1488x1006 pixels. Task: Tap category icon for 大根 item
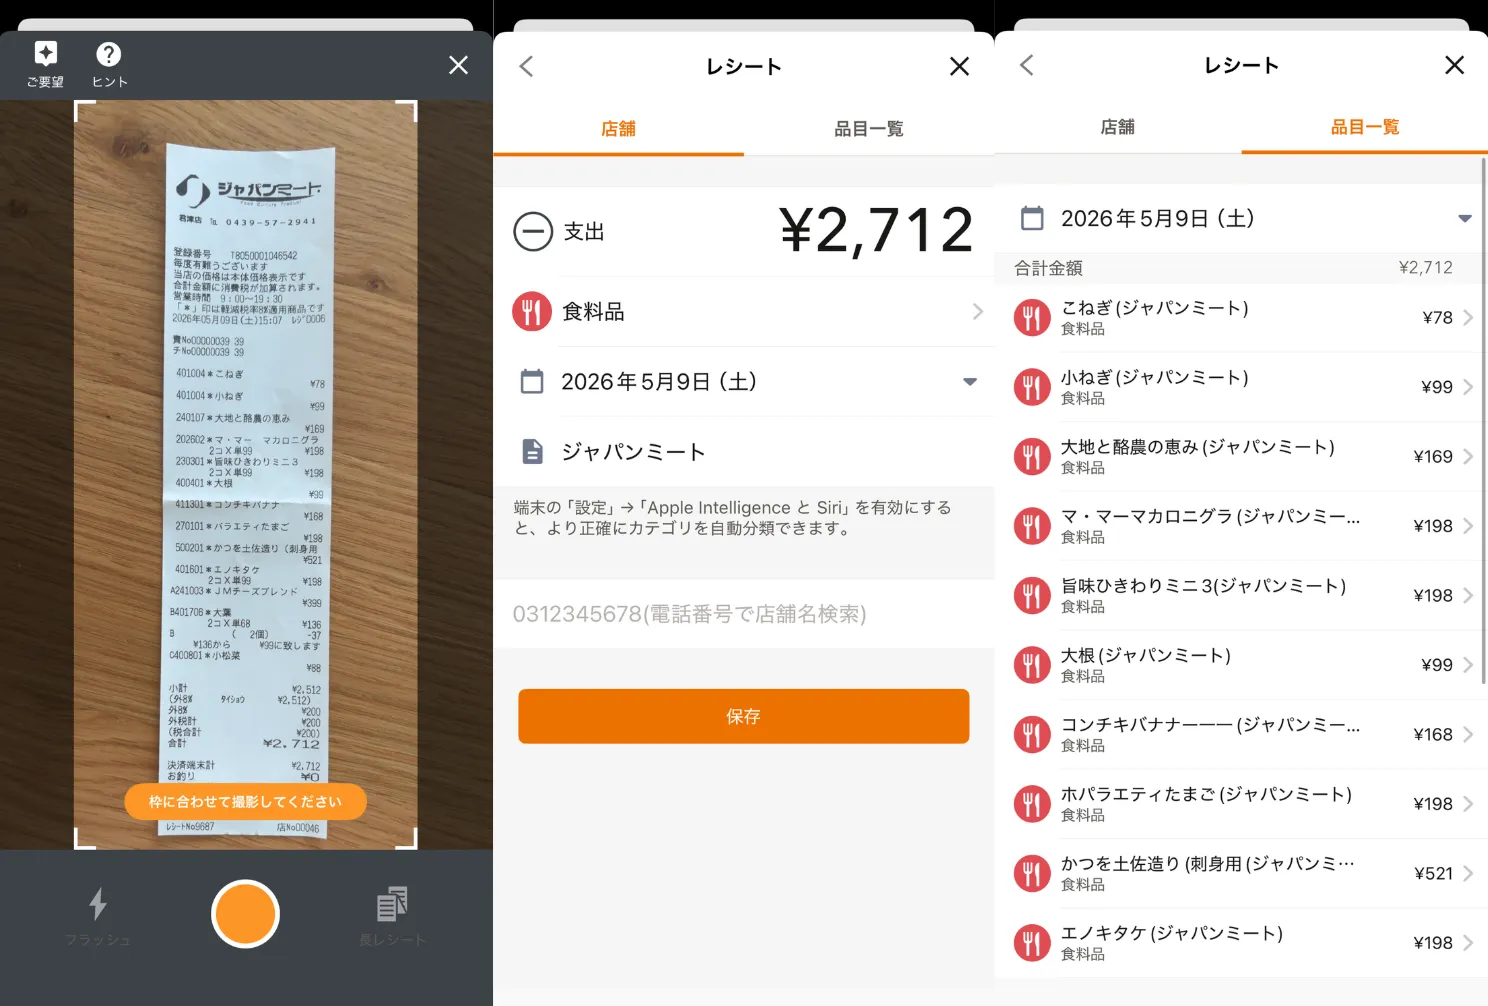point(1032,665)
